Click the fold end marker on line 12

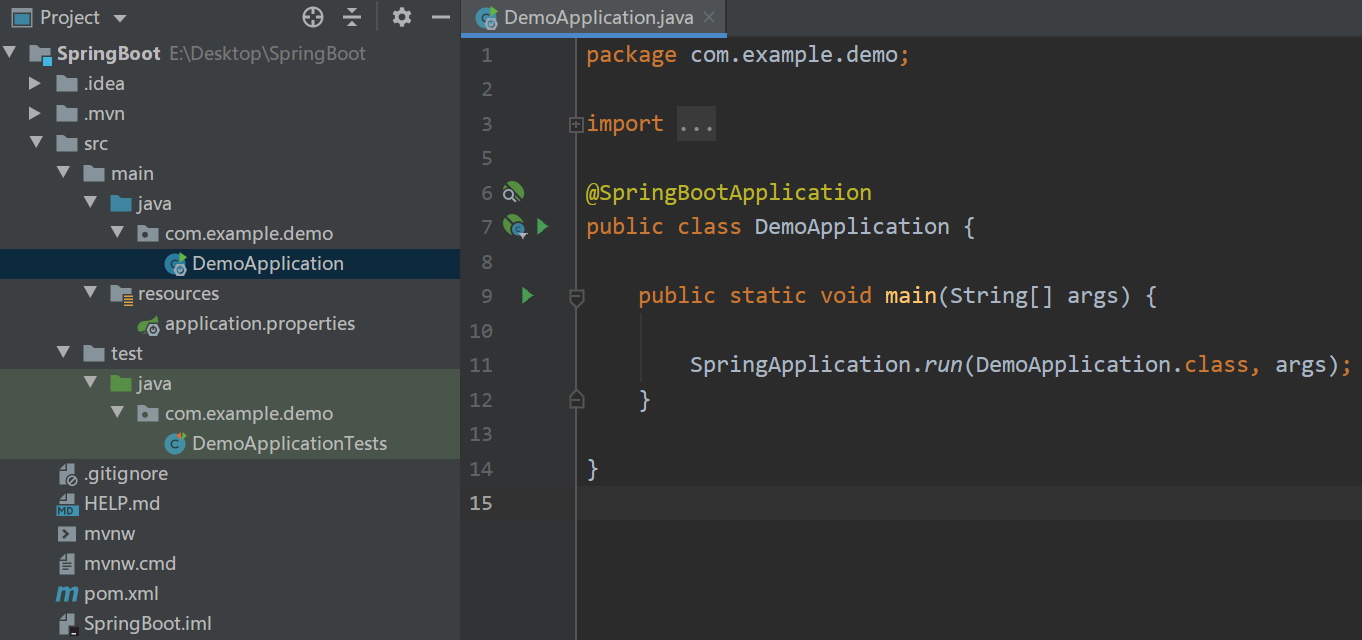pos(576,400)
